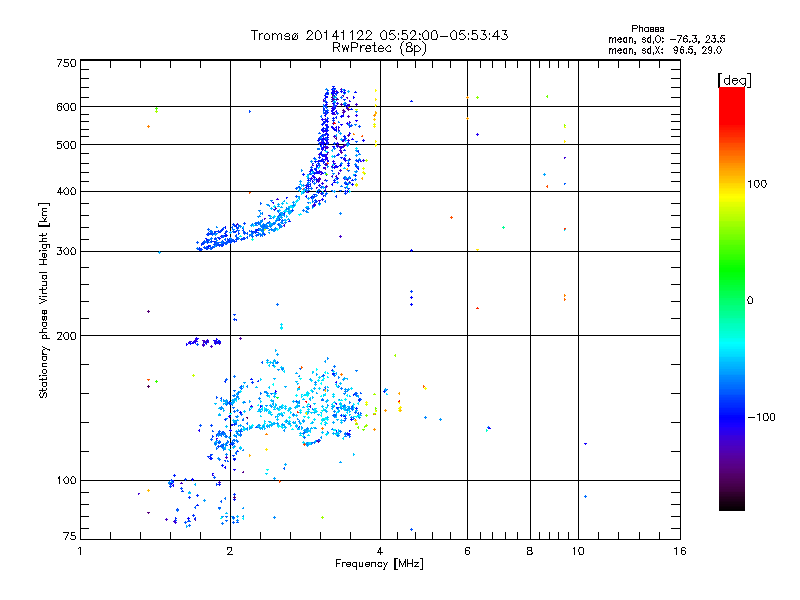Viewport: 800px width, 600px height.
Task: Click the x-axis label '10'
Action: pyautogui.click(x=578, y=551)
